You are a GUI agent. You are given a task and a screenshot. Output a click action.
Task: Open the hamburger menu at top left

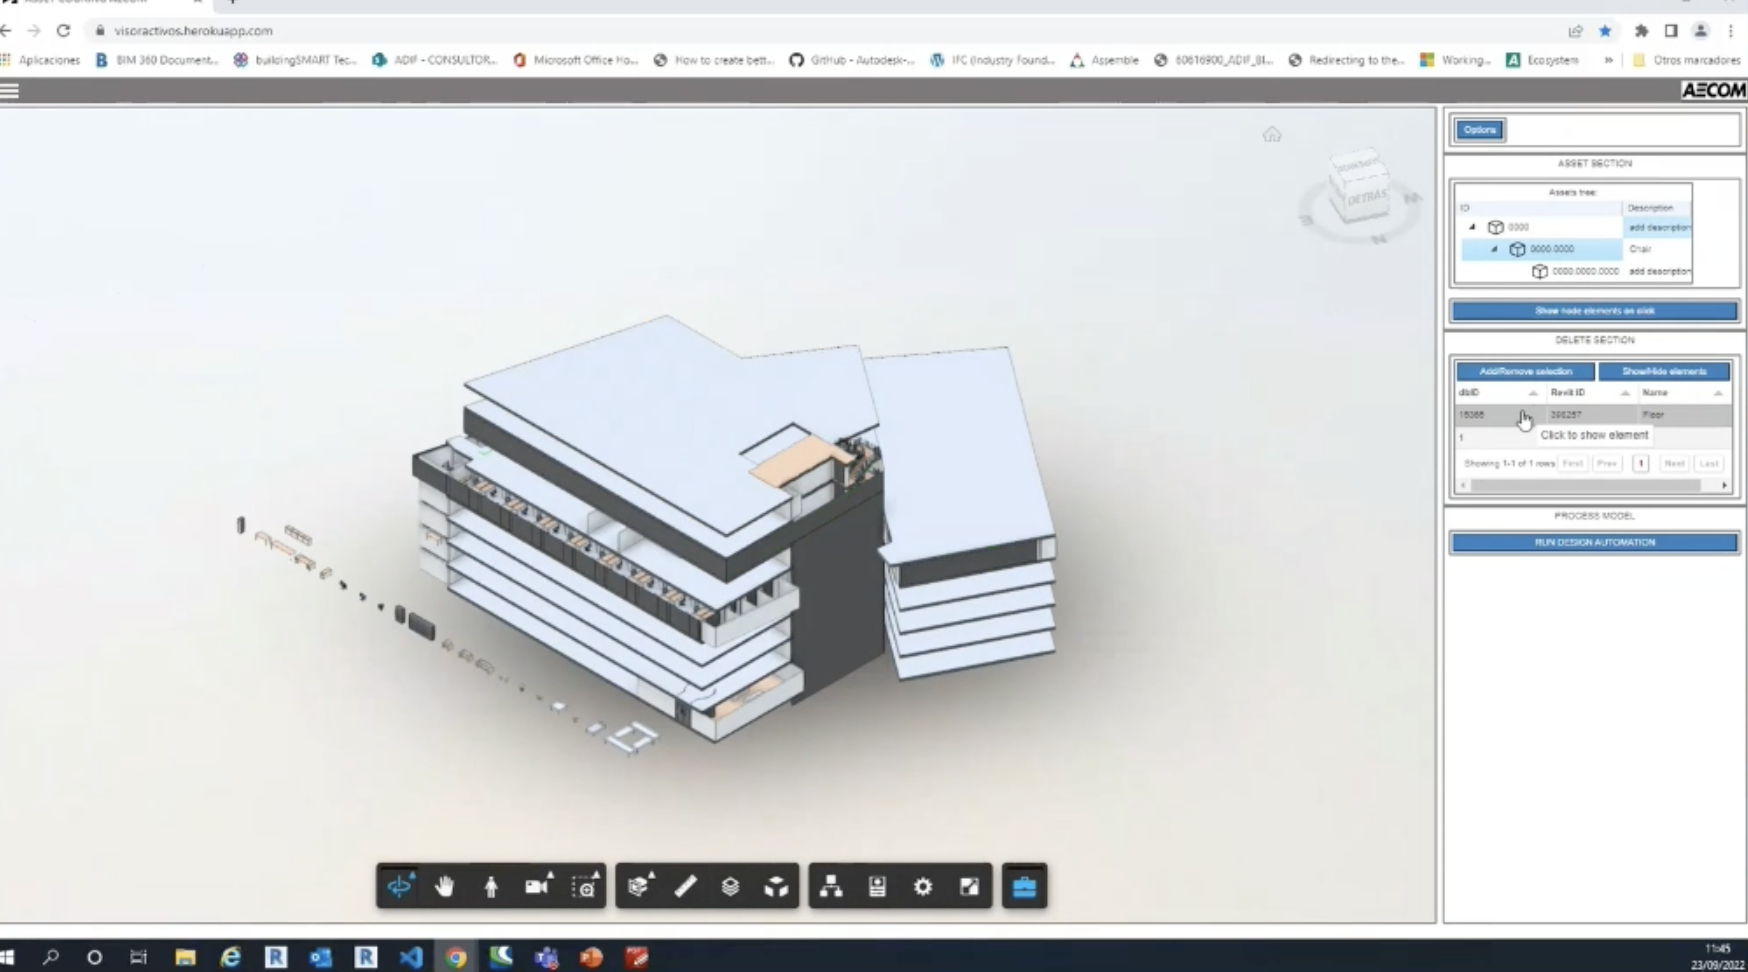coord(10,90)
